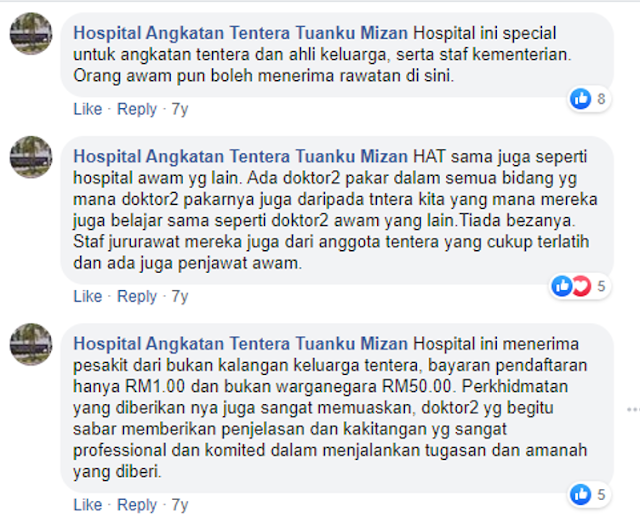
Task: Open profile picture of second comment
Action: [31, 157]
